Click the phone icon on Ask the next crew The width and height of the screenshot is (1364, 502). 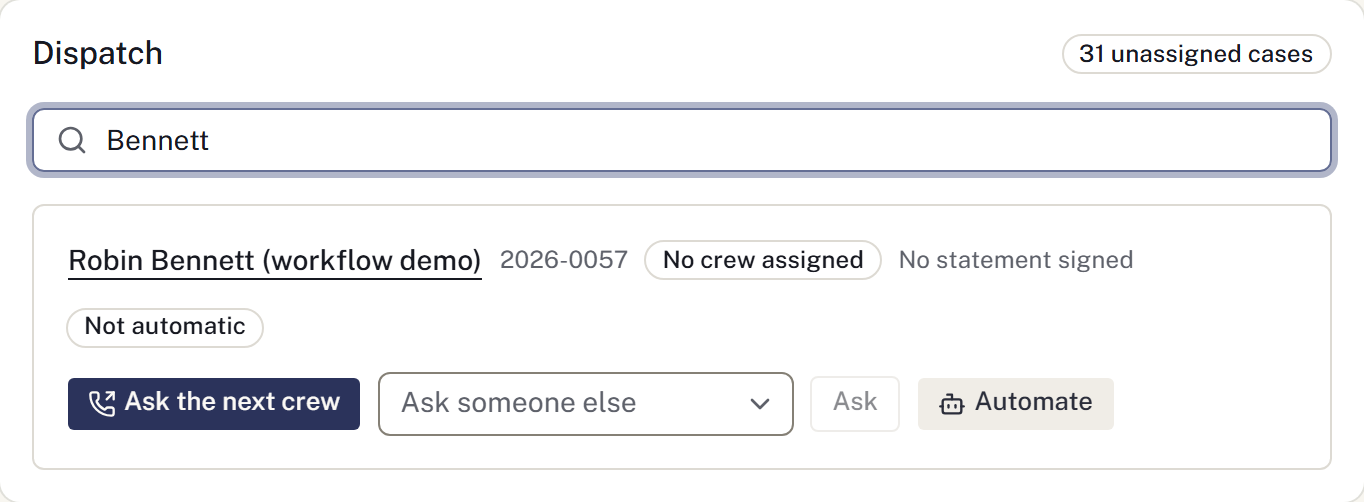pyautogui.click(x=102, y=403)
